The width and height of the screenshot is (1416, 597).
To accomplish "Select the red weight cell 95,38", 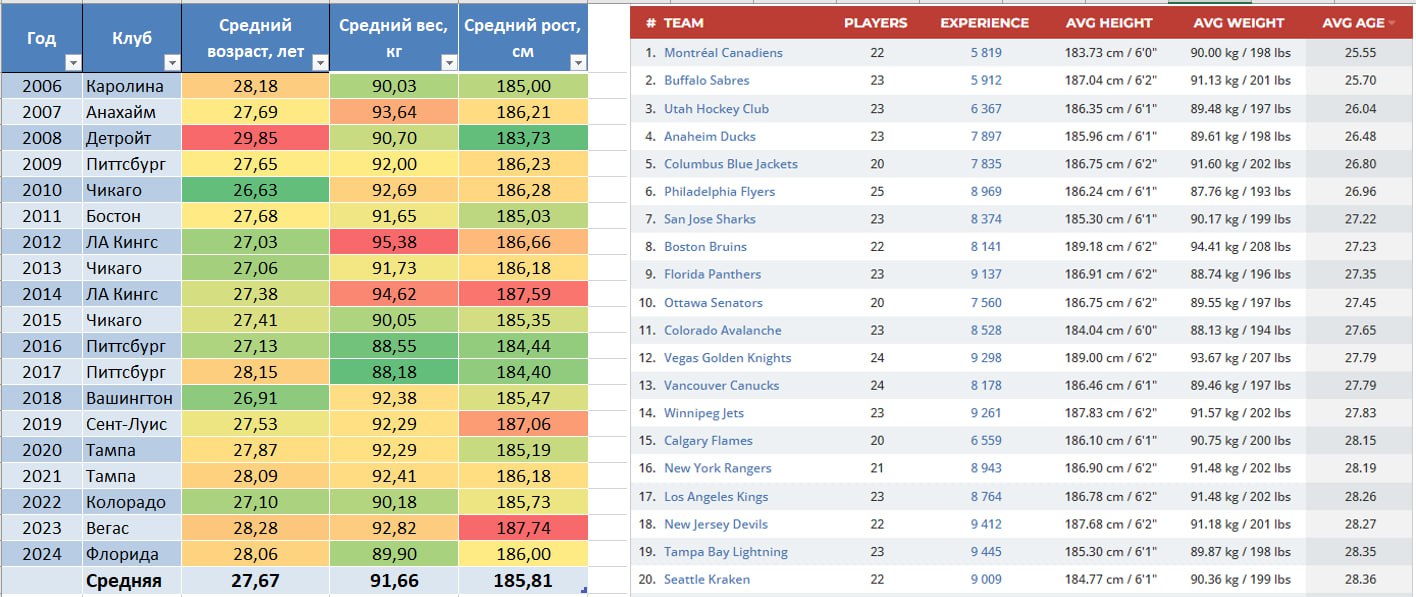I will 394,243.
